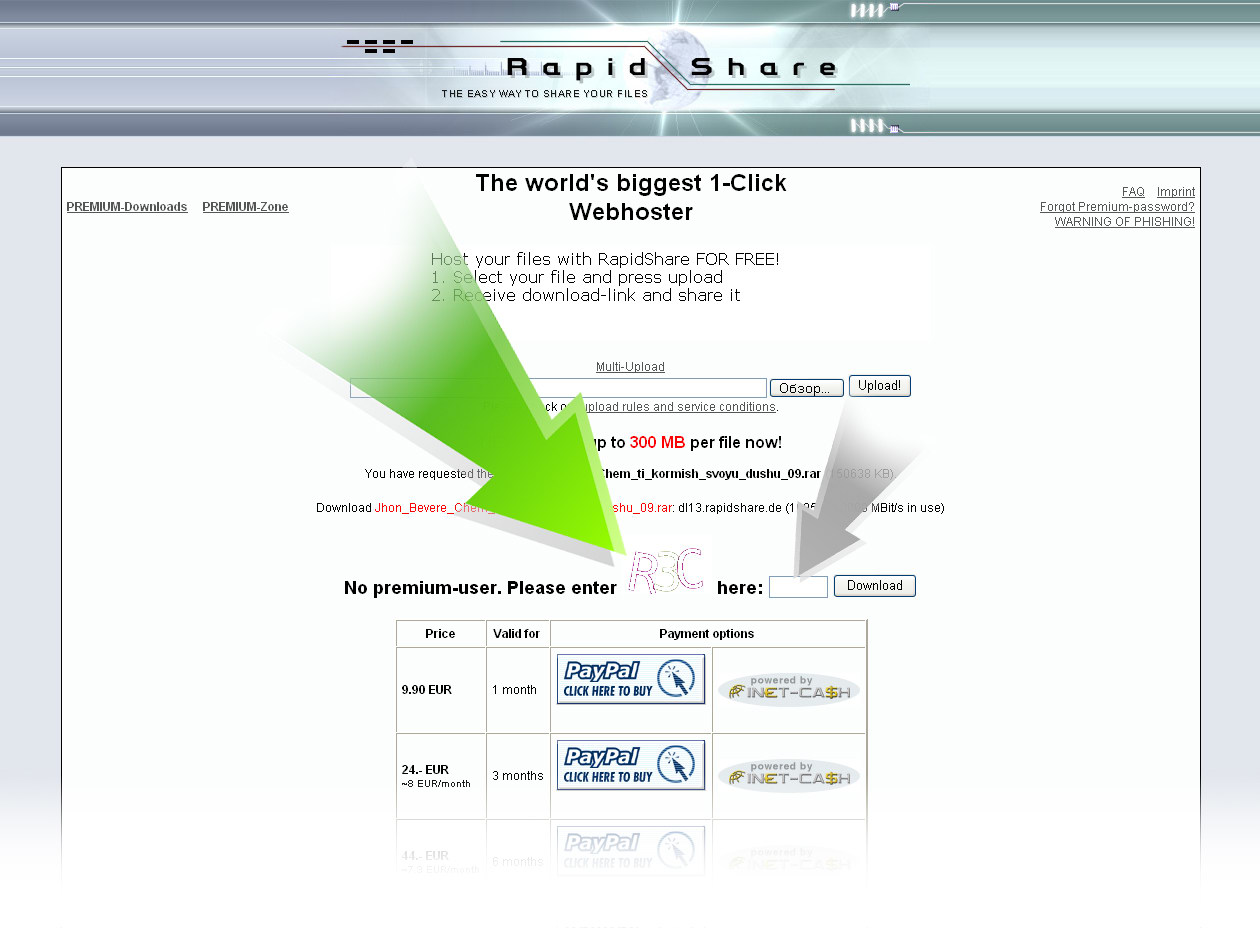
Task: Open the WARNING OF PHISHING! link
Action: point(1124,222)
